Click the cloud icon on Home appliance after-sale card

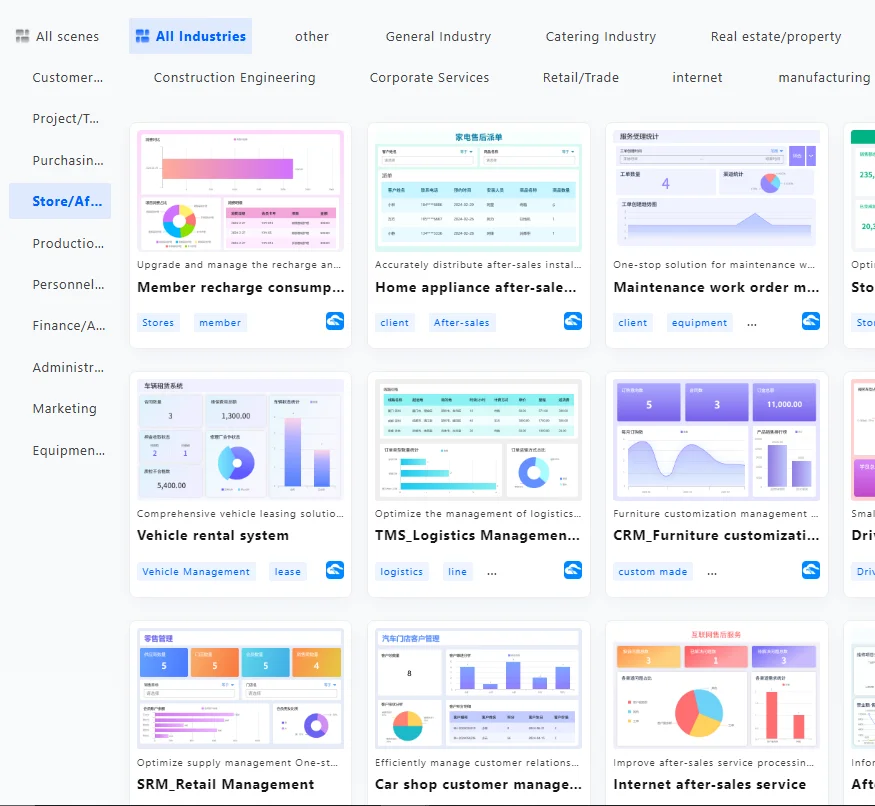[572, 322]
